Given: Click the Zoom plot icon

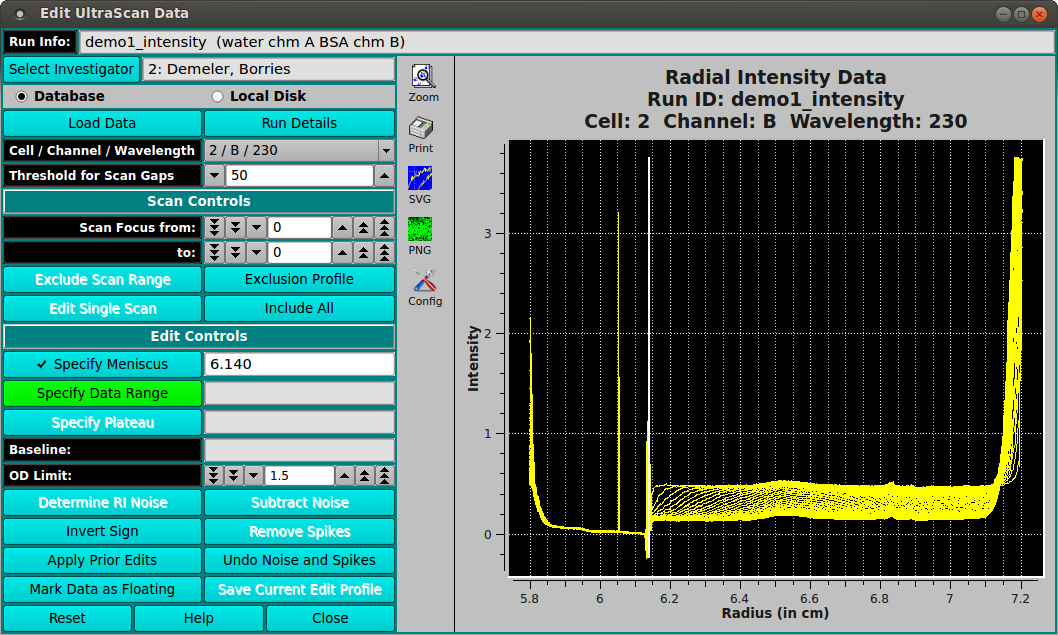Looking at the screenshot, I should click(x=423, y=76).
